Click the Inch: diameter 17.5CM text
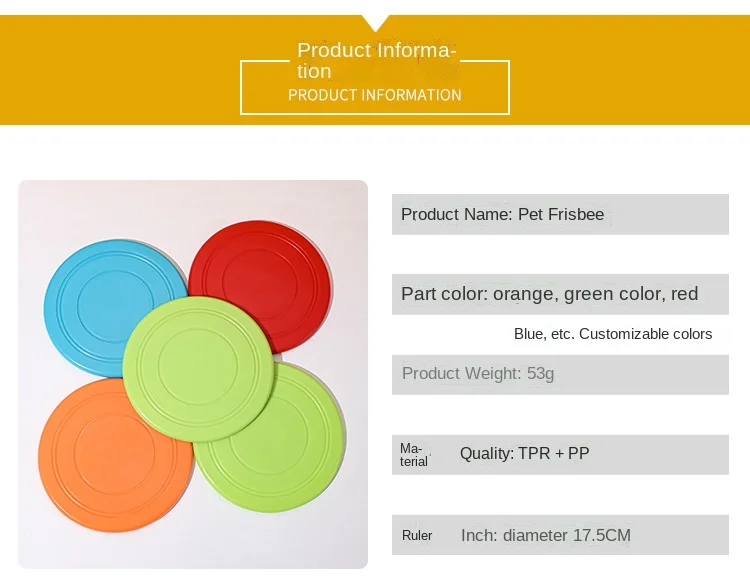Image resolution: width=750 pixels, height=584 pixels. pos(546,535)
